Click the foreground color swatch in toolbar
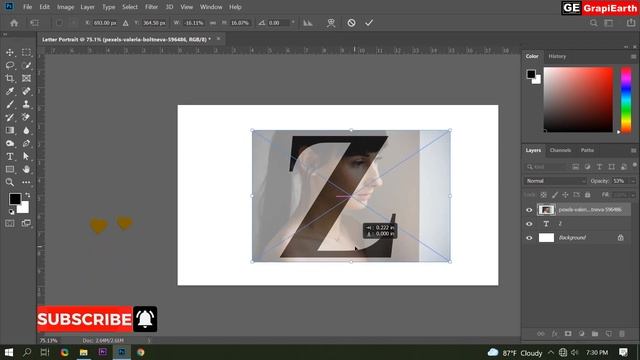Viewport: 640px width, 360px height. [15, 199]
